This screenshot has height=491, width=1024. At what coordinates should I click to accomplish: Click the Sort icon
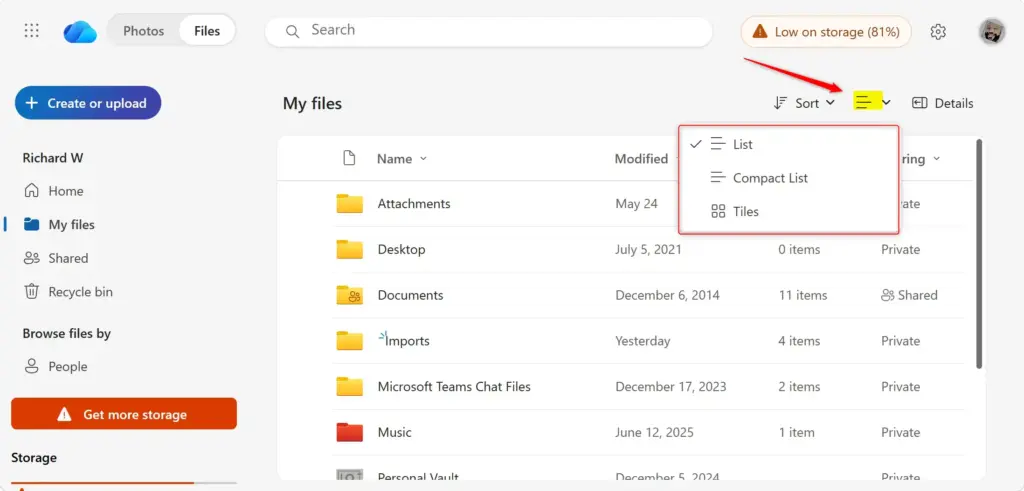(x=780, y=103)
